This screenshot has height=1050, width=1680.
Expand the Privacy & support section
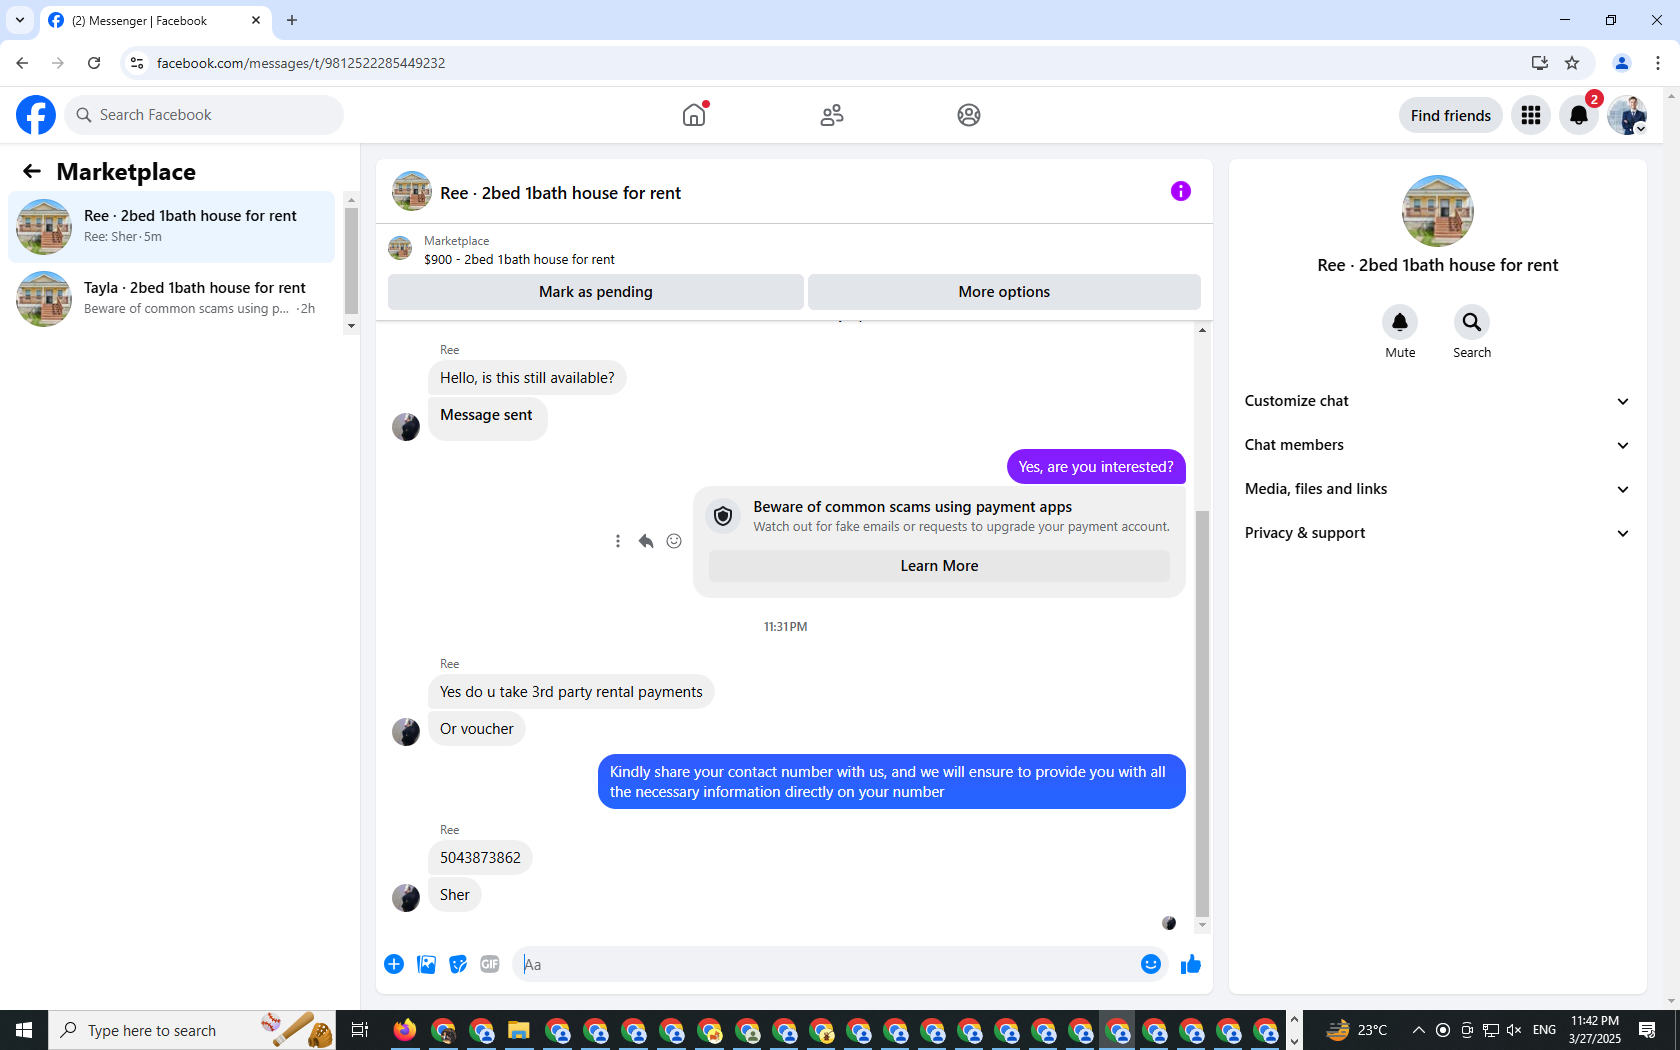tap(1437, 533)
